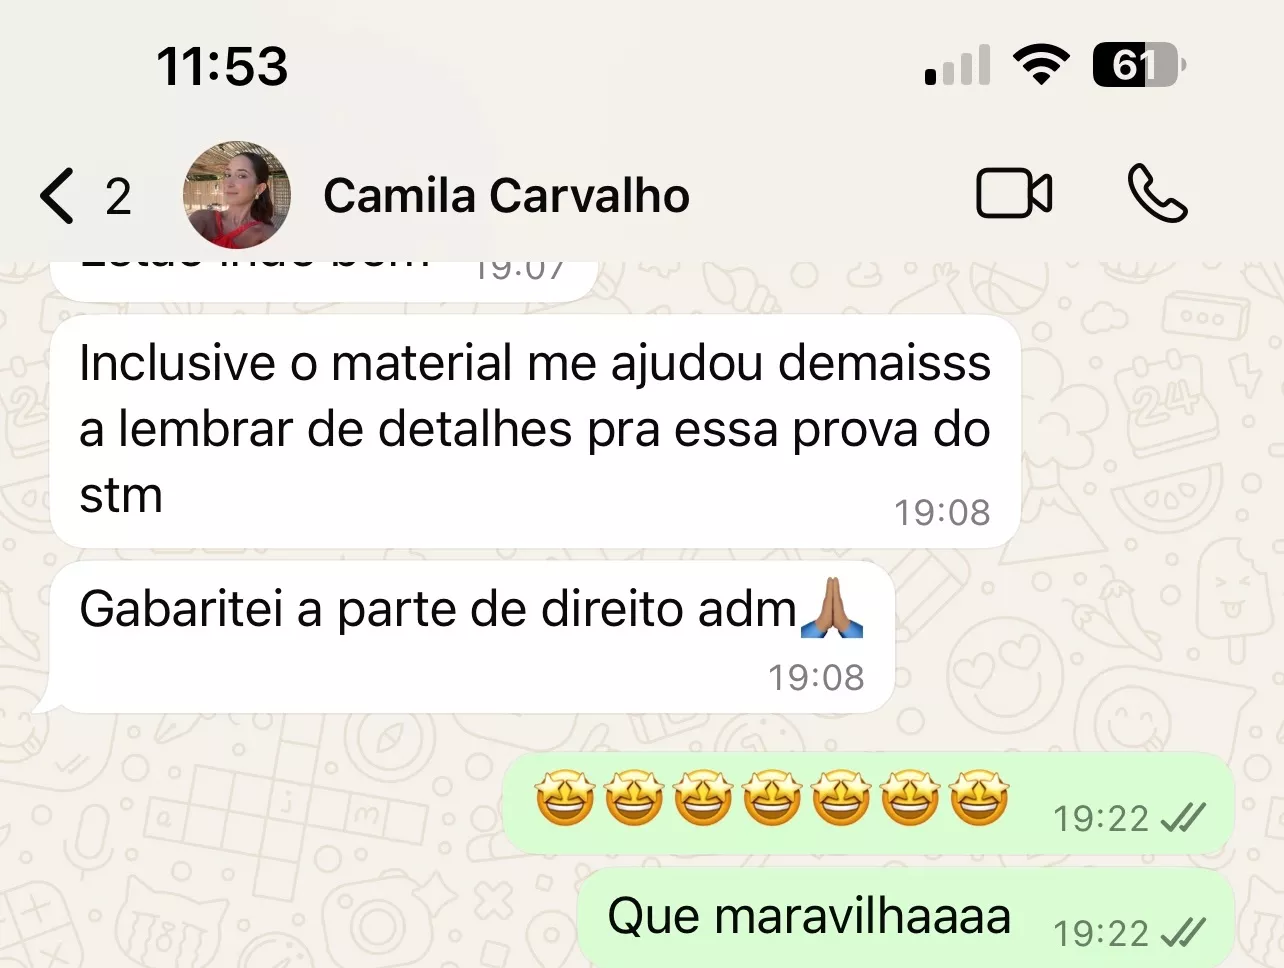1284x968 pixels.
Task: Start a voice call with Camila
Action: pos(1157,194)
